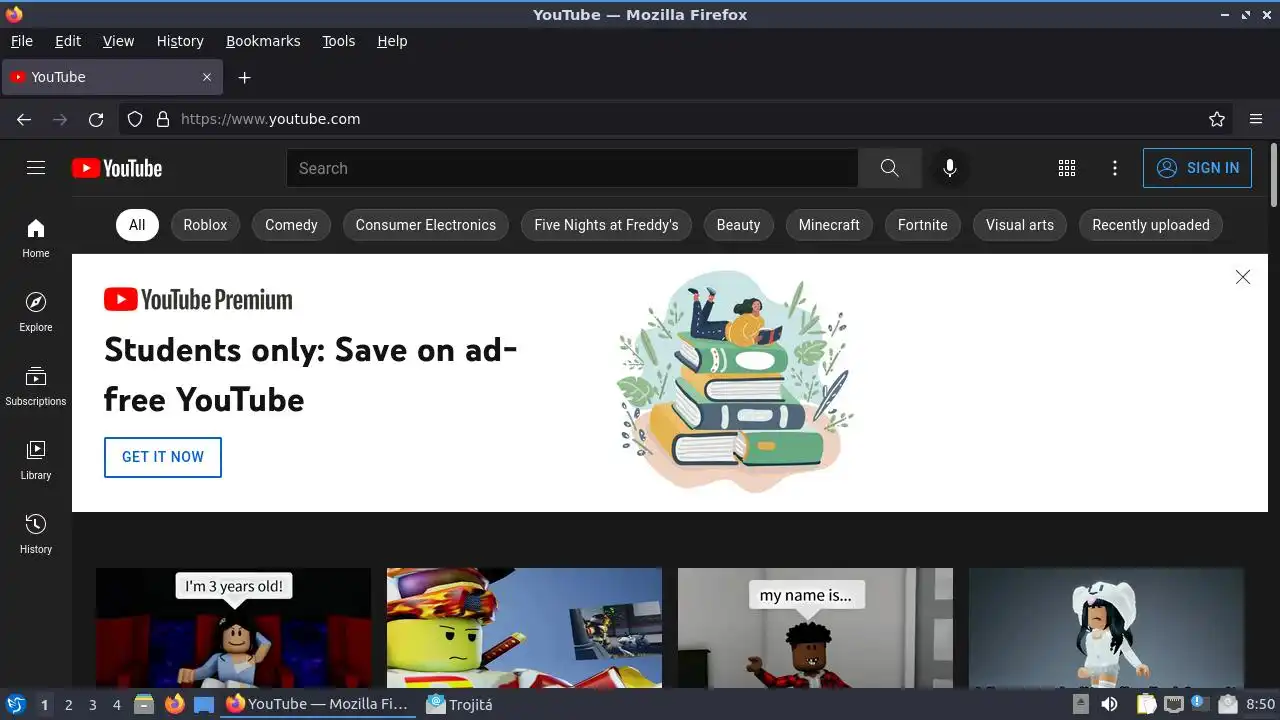Launch Firefox from taskbar quick launcher
The width and height of the screenshot is (1280, 720).
(174, 704)
